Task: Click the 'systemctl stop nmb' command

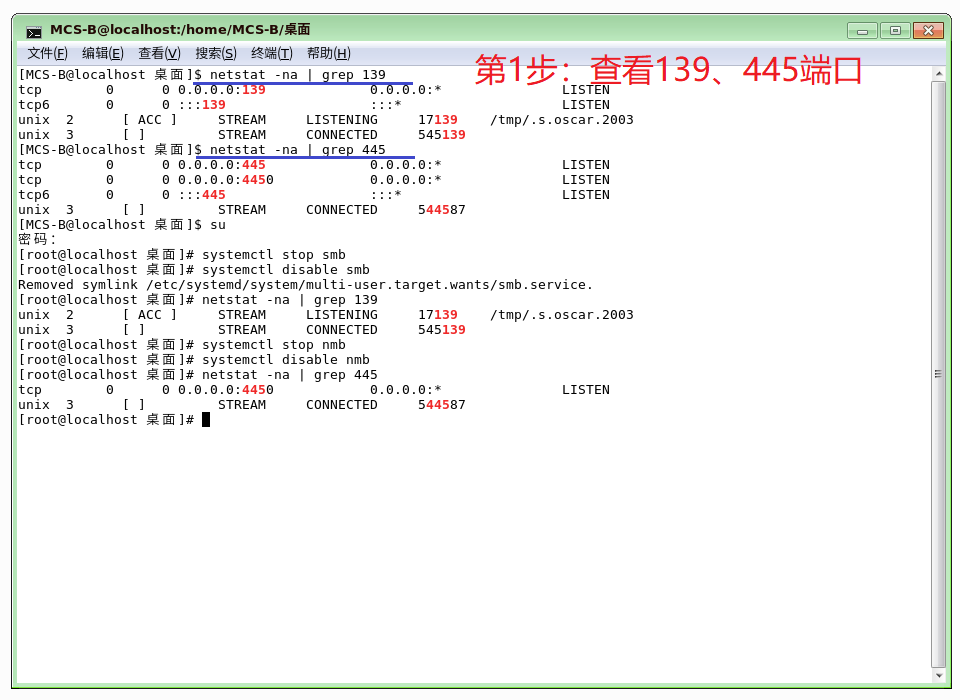Action: pos(274,345)
